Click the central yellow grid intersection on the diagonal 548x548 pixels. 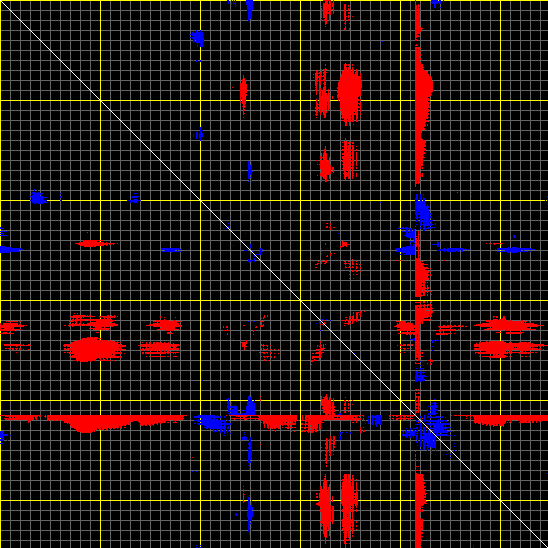pyautogui.click(x=300, y=300)
